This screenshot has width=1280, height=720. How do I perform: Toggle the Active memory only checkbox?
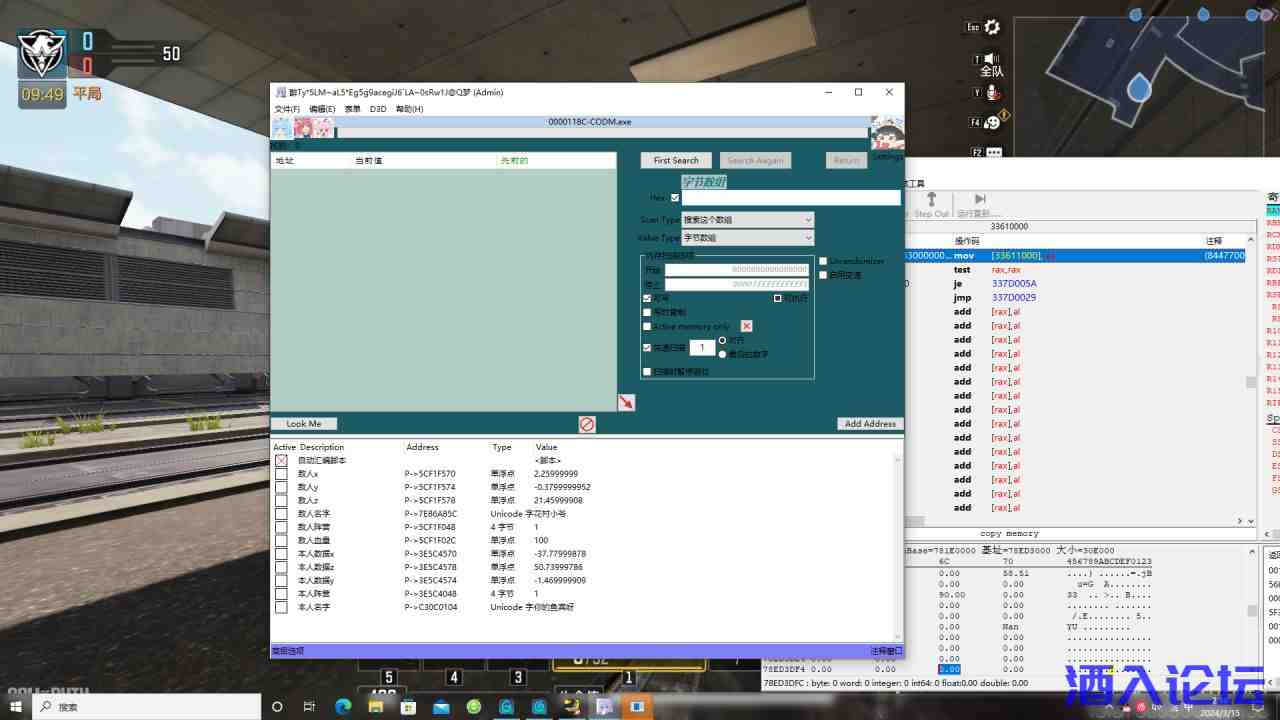647,326
